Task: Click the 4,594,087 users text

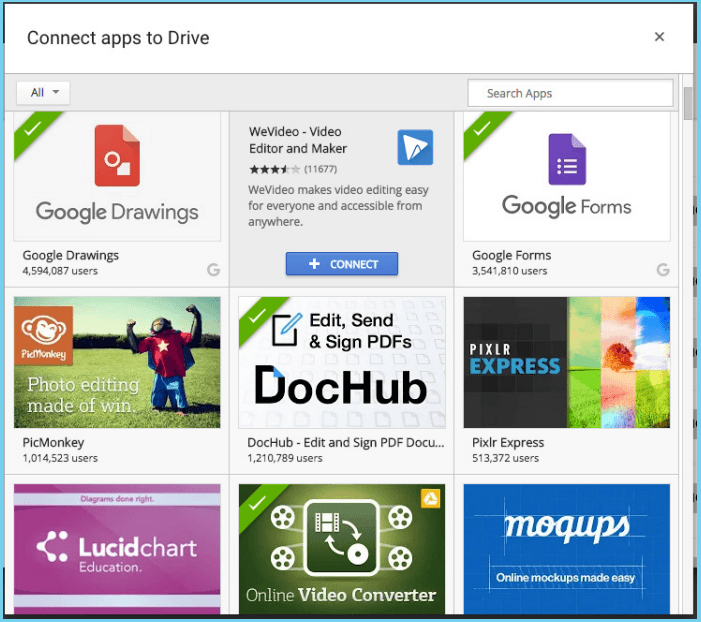Action: pos(60,271)
